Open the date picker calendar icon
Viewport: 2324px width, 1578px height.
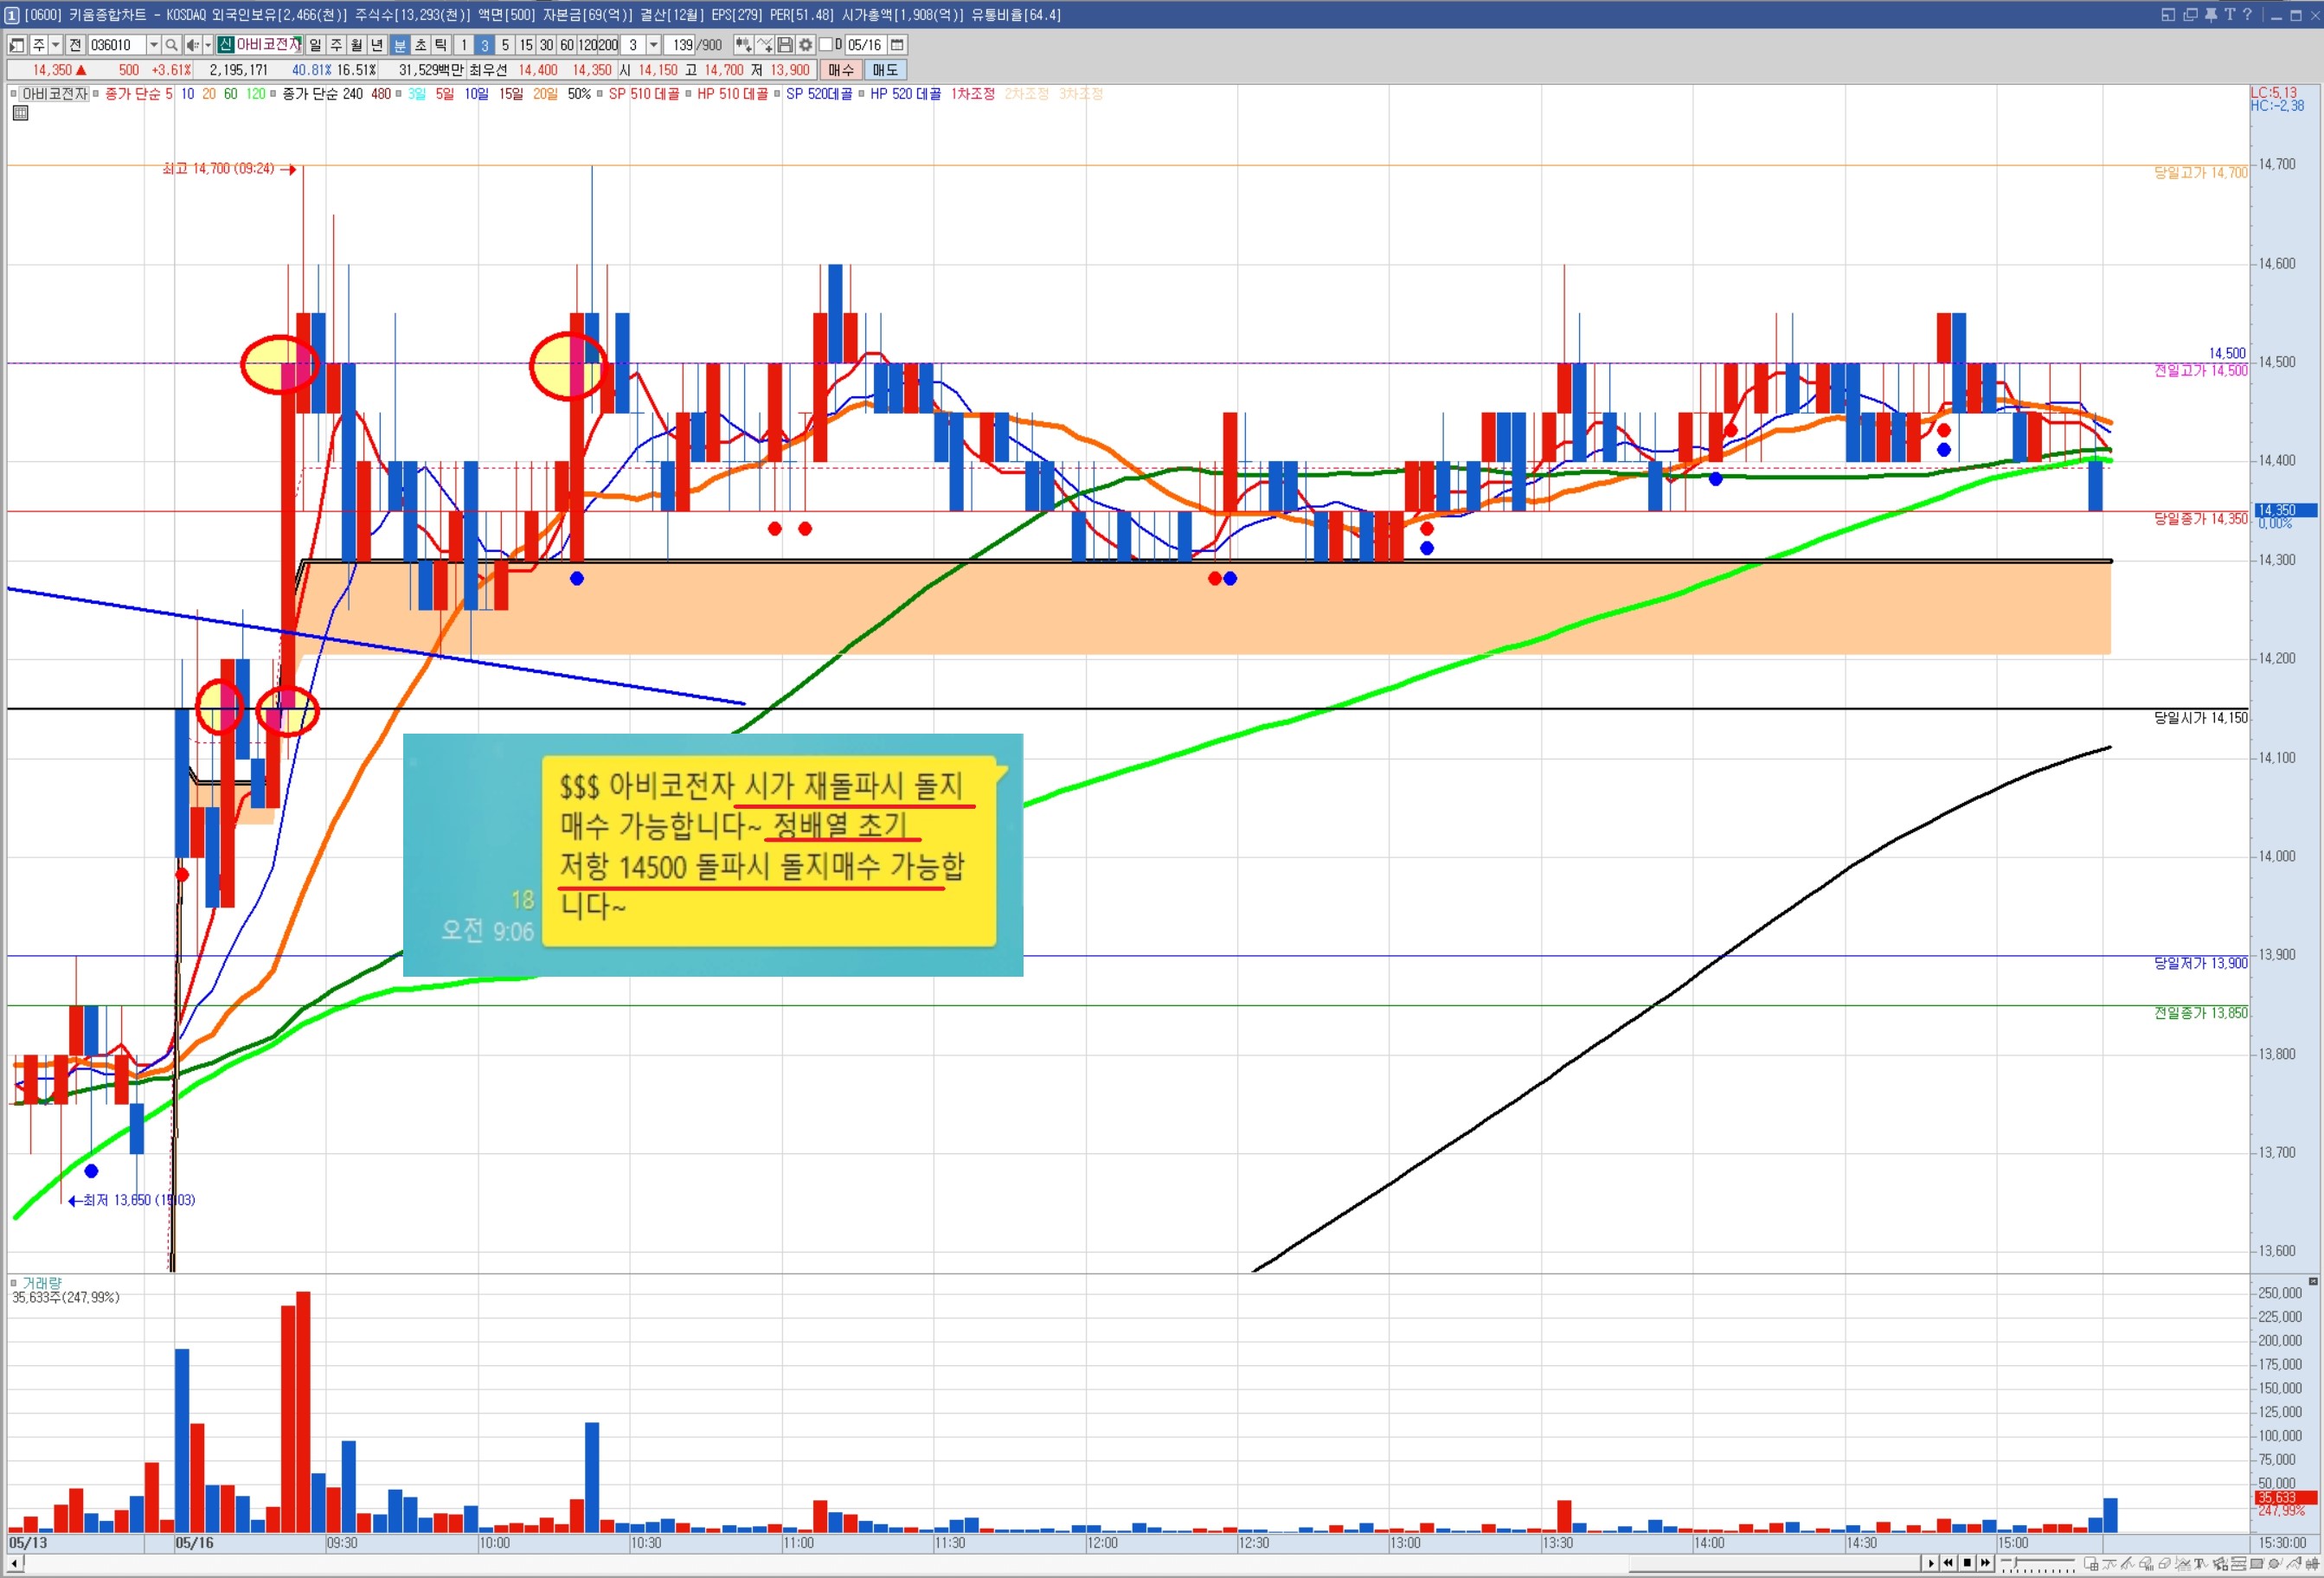pos(897,45)
